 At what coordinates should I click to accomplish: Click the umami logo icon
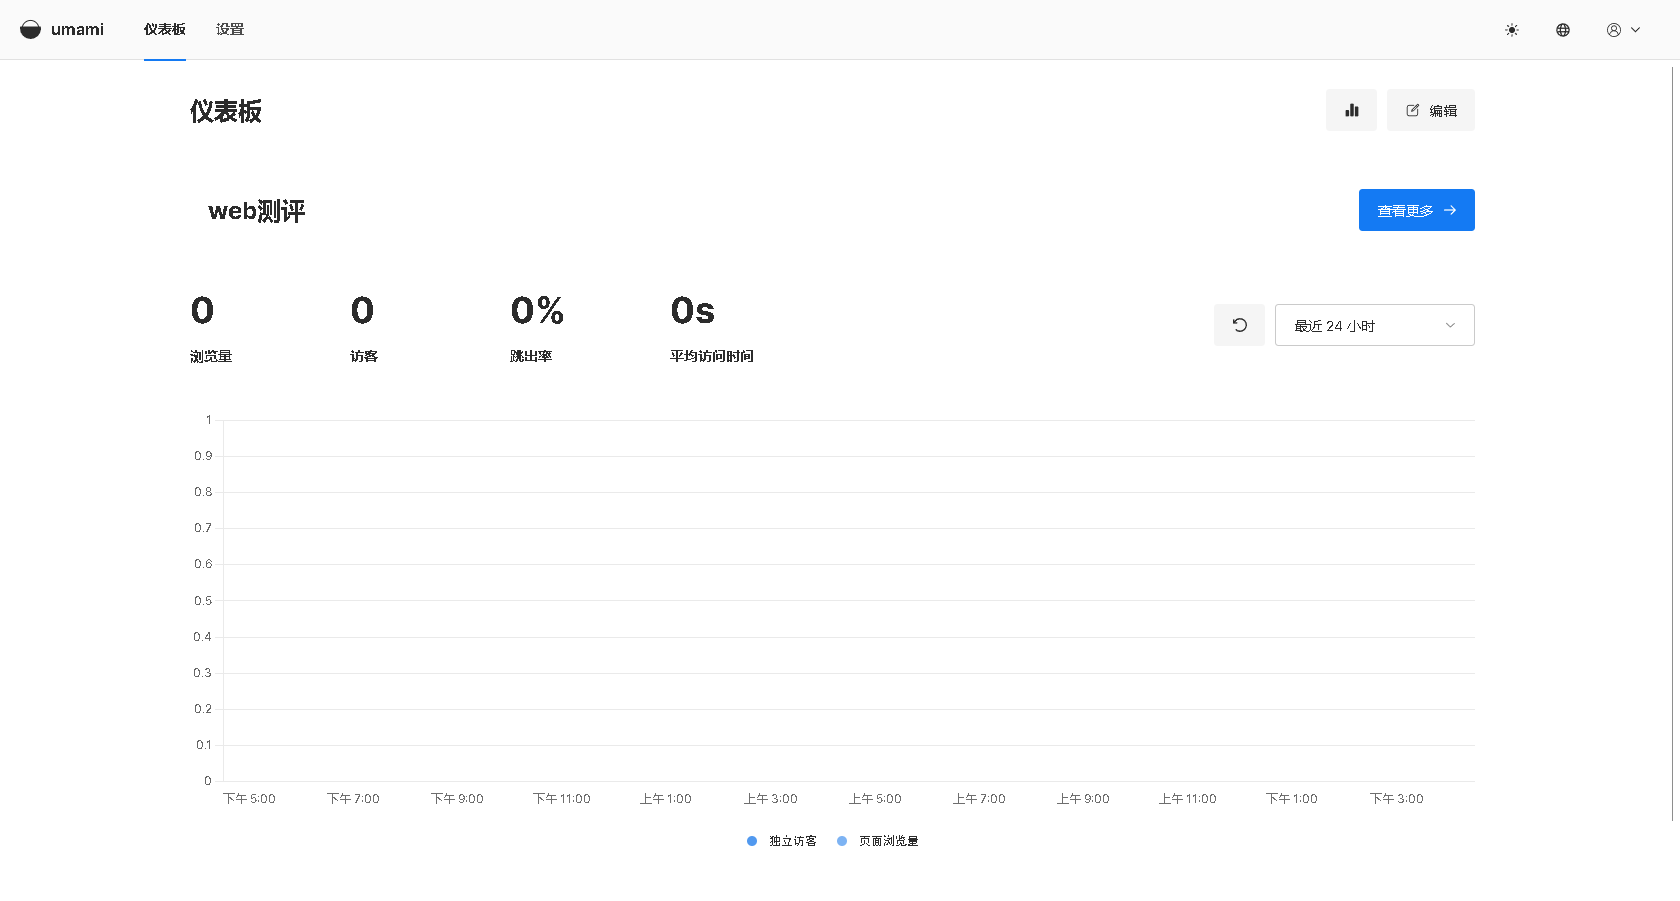31,30
